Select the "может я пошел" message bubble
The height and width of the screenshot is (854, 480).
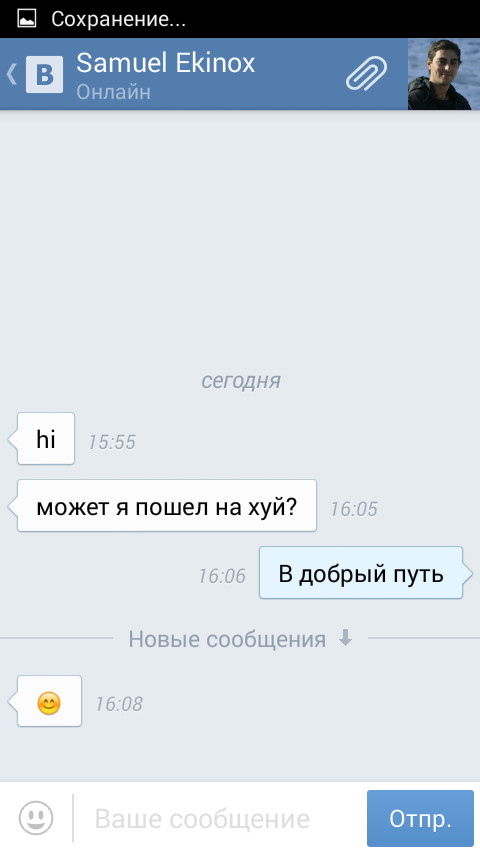click(x=162, y=505)
